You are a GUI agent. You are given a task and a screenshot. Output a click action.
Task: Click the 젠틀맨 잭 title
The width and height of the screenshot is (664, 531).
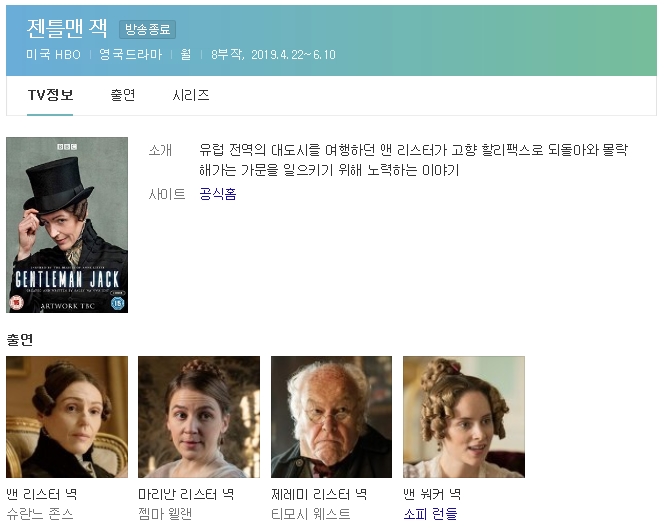coord(67,28)
